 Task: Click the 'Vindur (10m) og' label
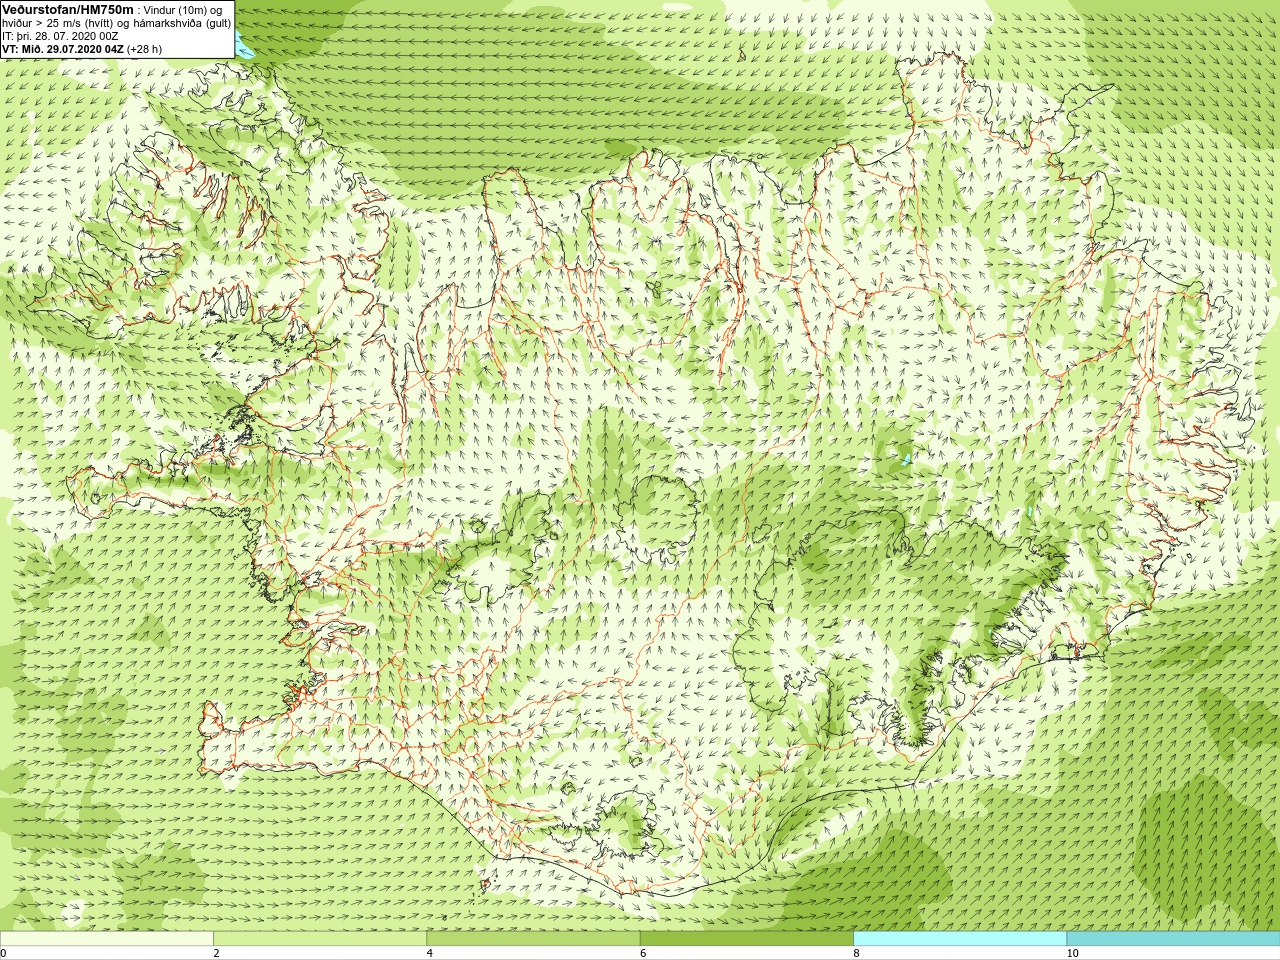tap(184, 9)
